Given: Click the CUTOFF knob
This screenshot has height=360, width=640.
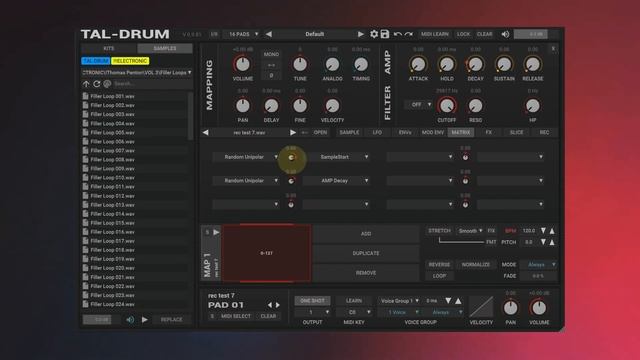Looking at the screenshot, I should click(x=447, y=106).
